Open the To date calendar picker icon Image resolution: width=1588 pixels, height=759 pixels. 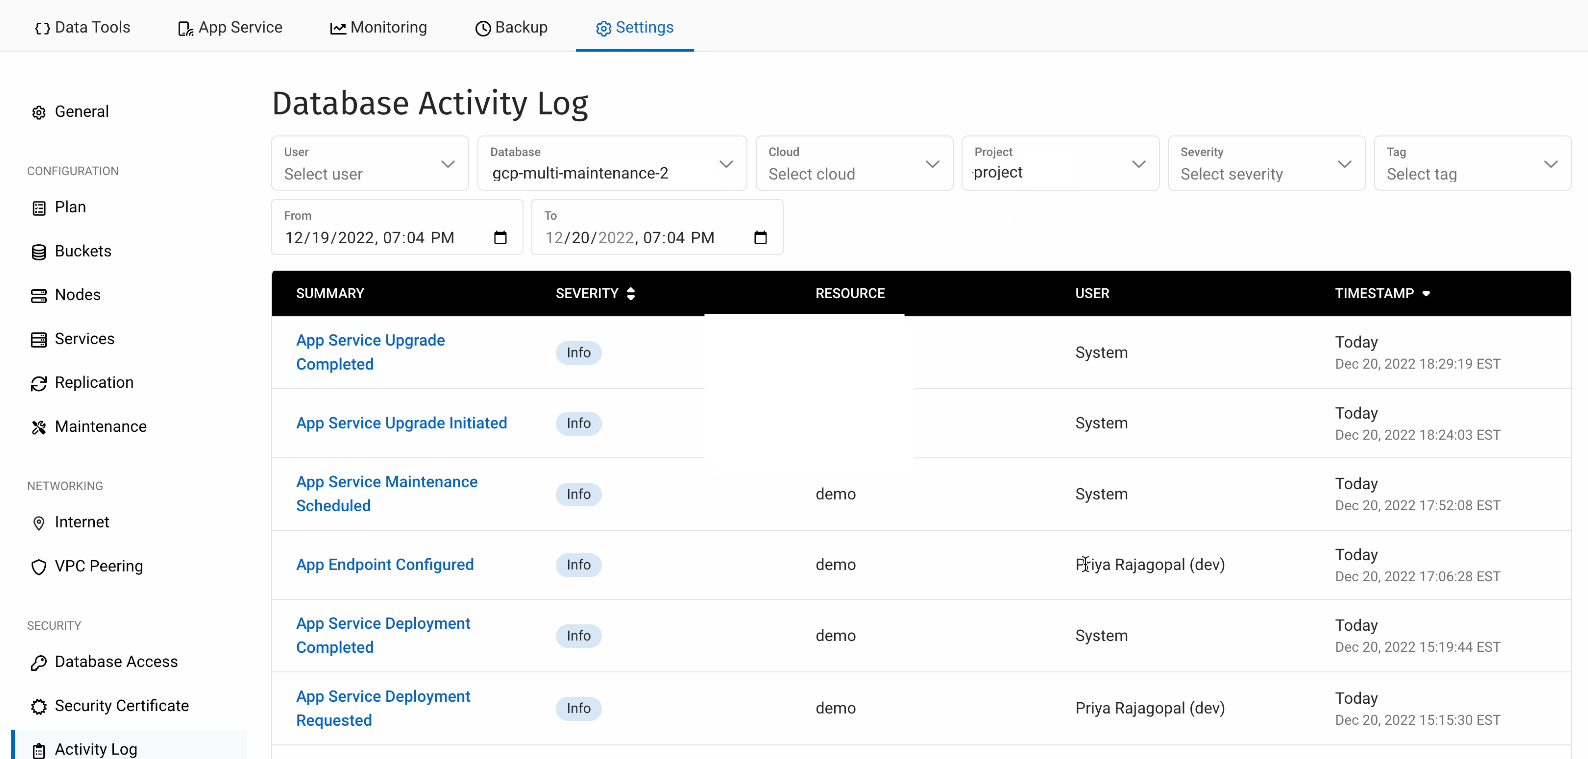[761, 238]
